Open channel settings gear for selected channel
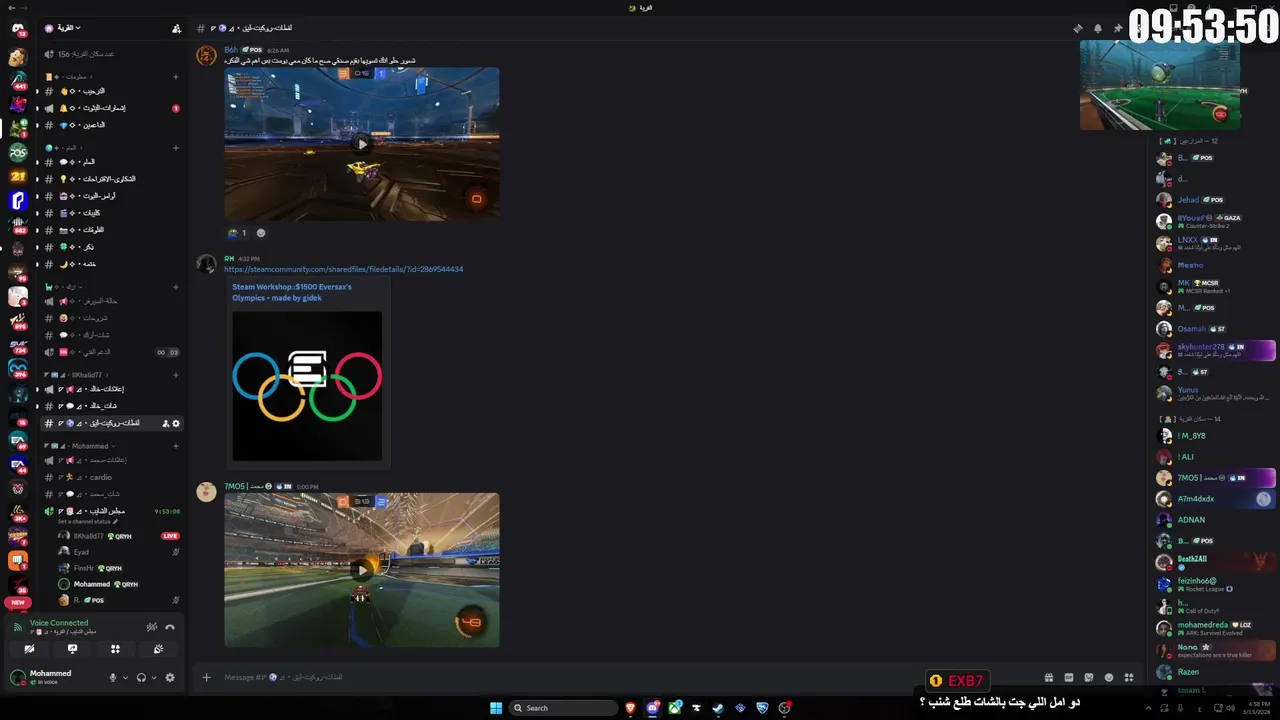 tap(176, 423)
